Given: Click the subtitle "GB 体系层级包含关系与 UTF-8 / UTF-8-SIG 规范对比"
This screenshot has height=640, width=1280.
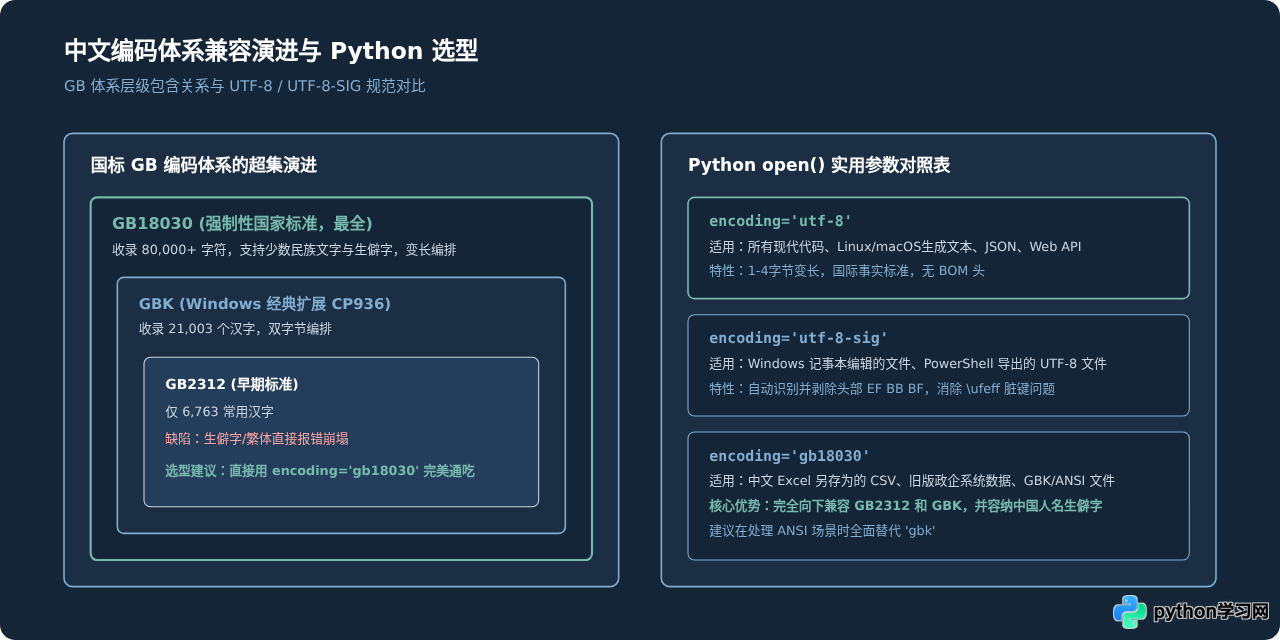Looking at the screenshot, I should click(x=245, y=86).
